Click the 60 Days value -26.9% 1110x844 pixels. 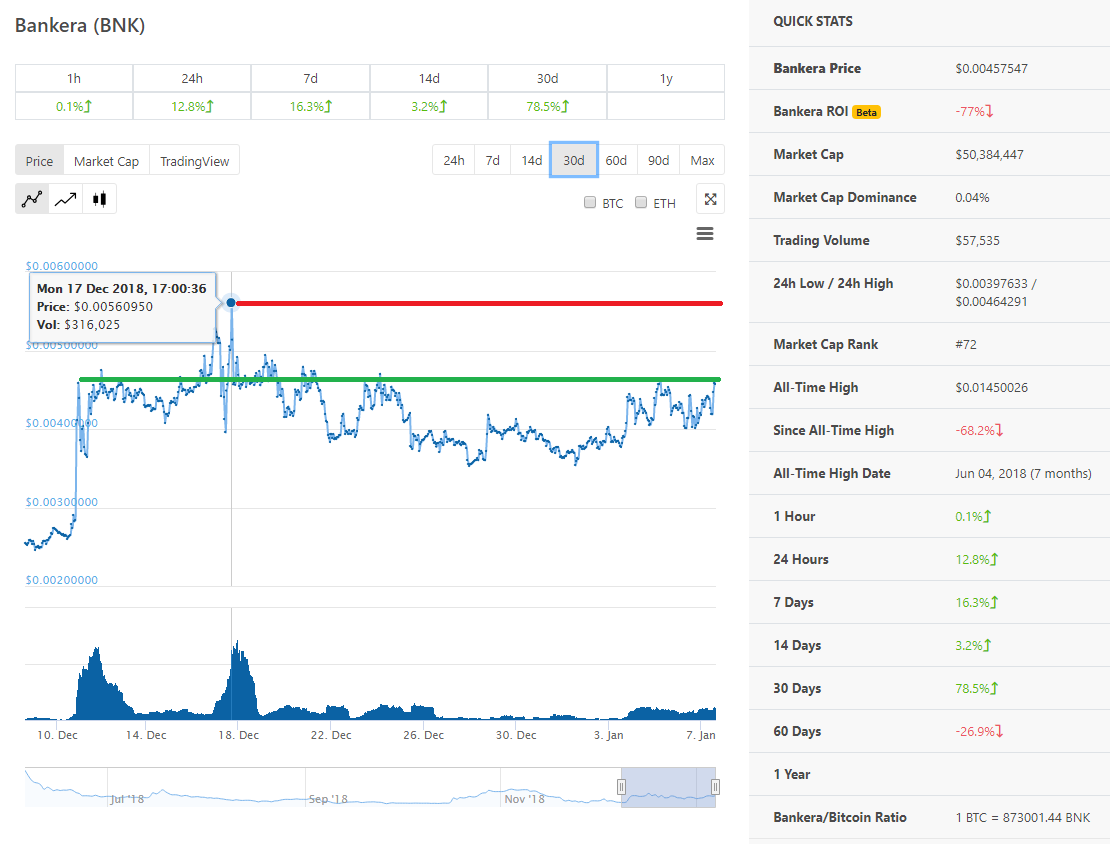click(x=979, y=731)
